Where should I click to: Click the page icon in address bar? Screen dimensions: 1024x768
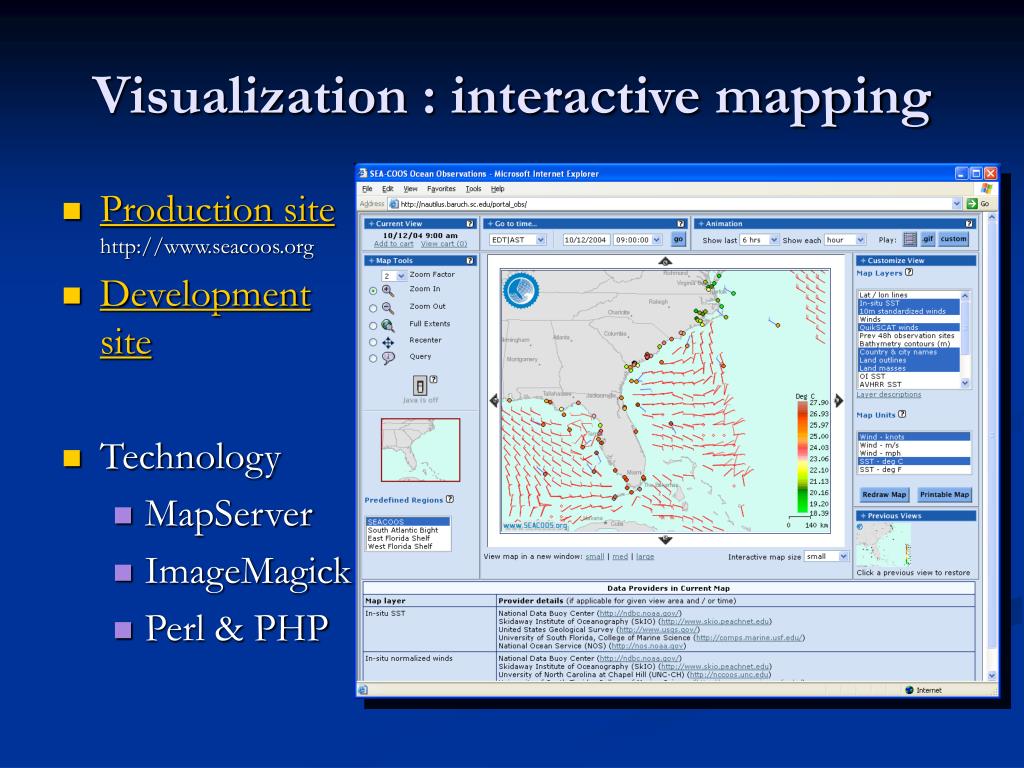pyautogui.click(x=394, y=204)
